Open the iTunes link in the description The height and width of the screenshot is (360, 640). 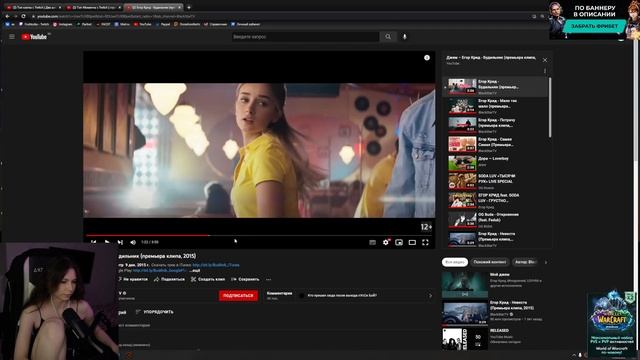tap(216, 265)
